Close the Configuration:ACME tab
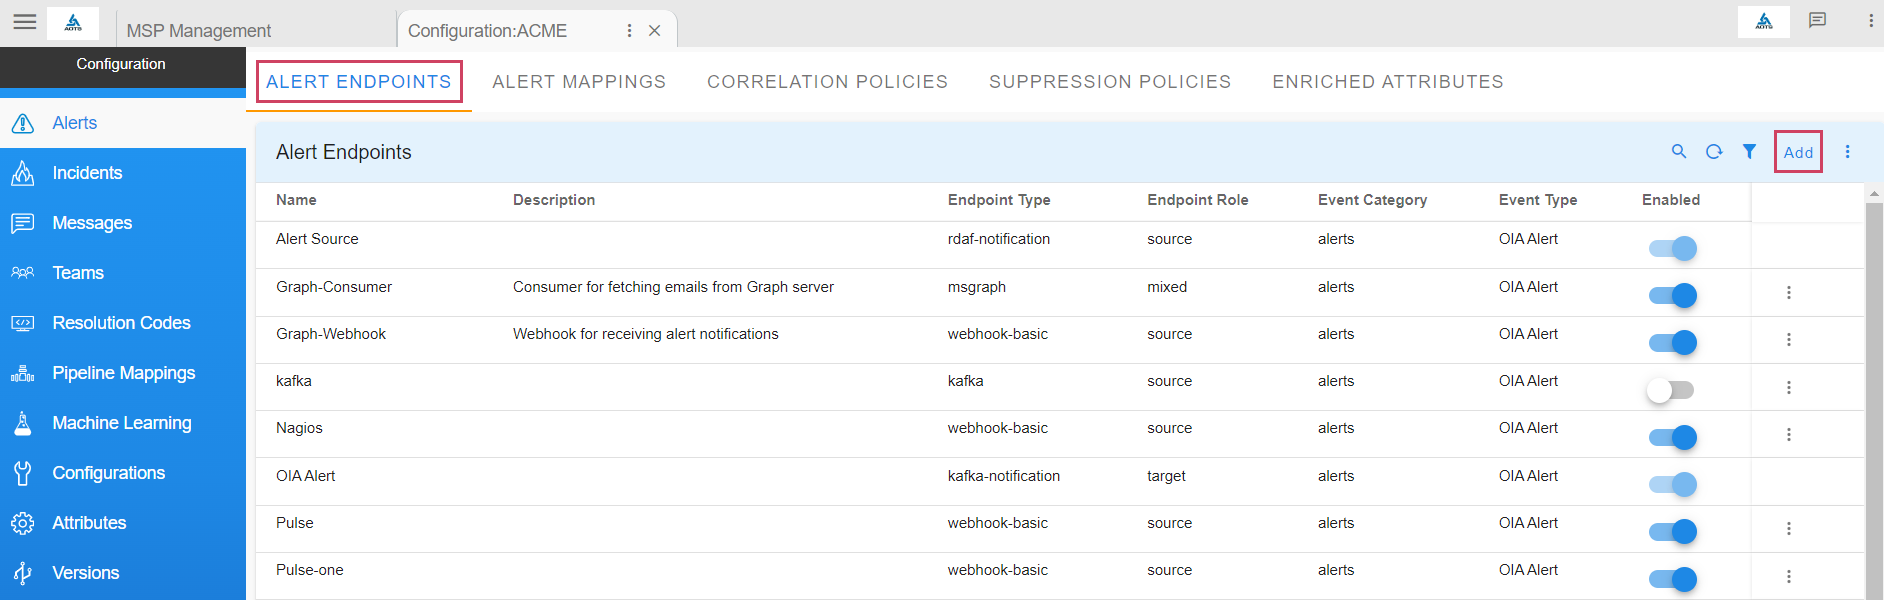The height and width of the screenshot is (600, 1884). pos(655,31)
